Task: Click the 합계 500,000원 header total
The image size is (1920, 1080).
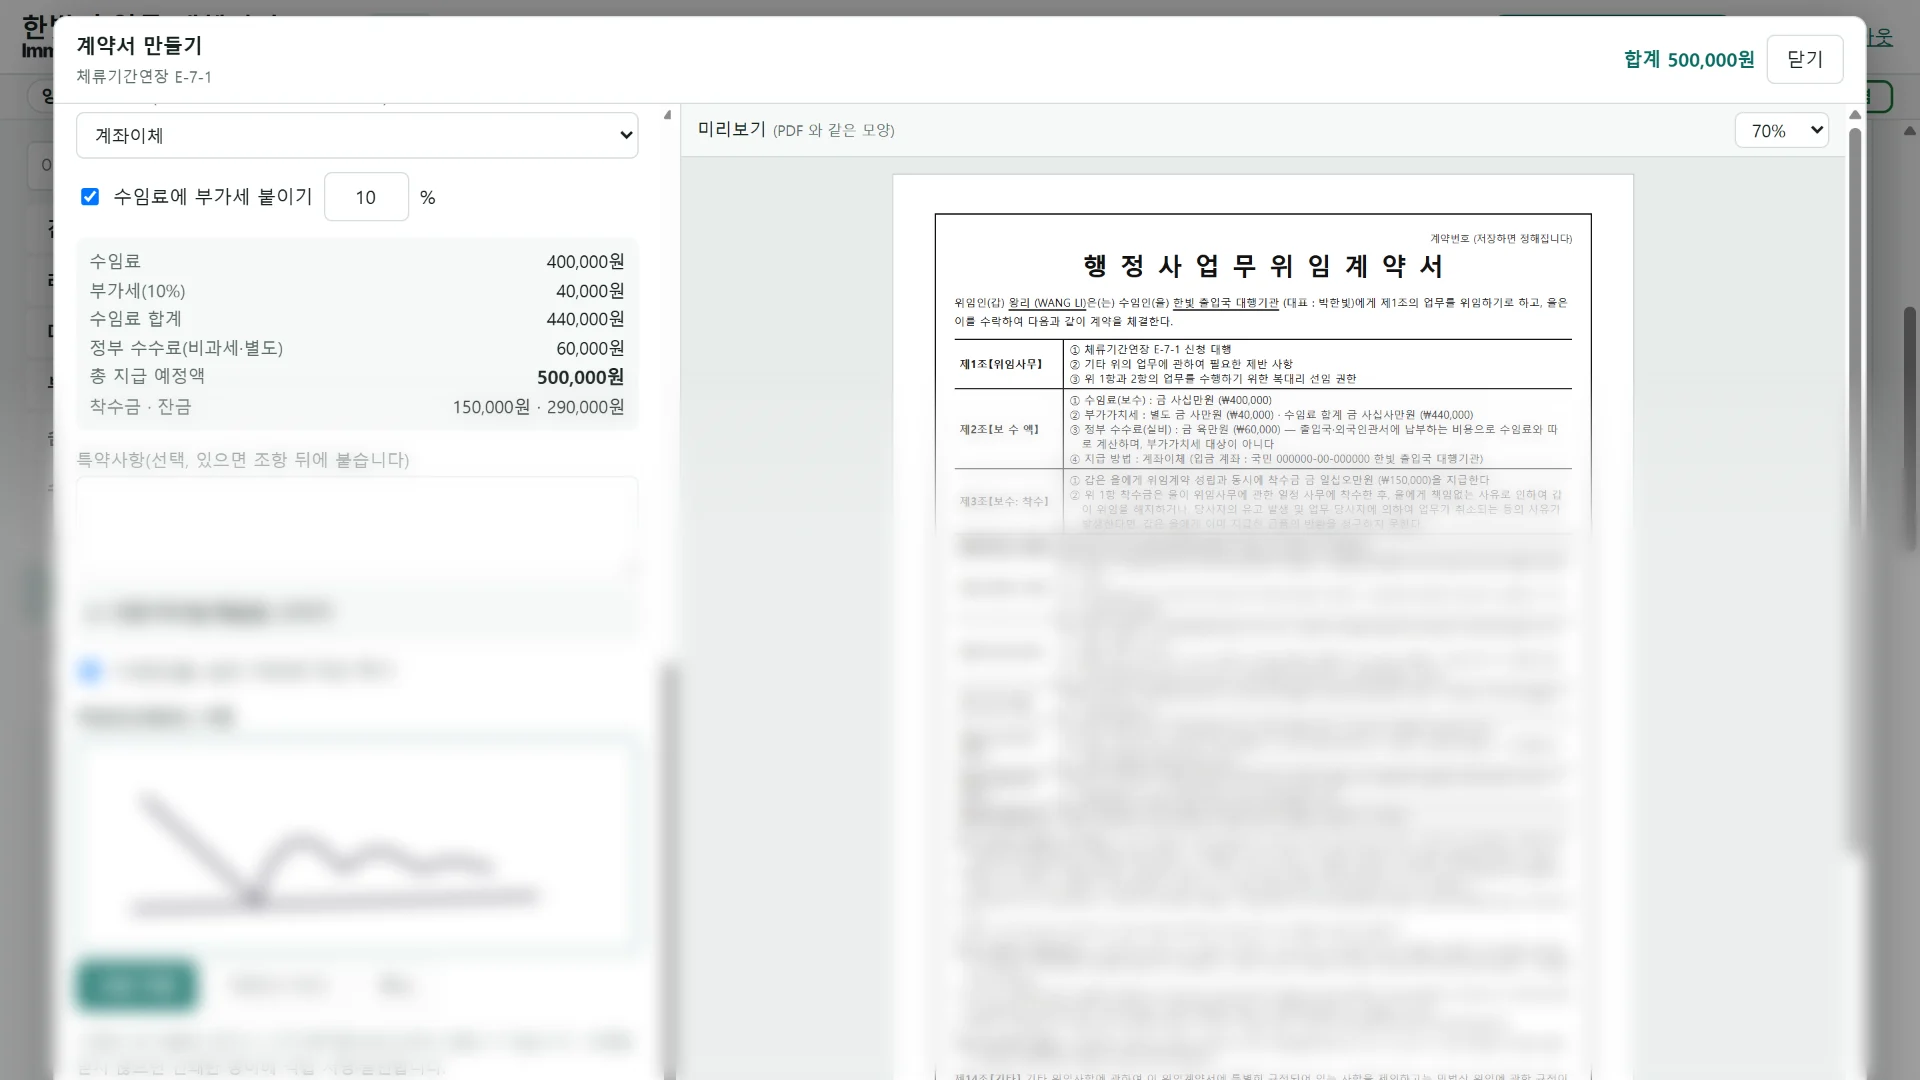Action: point(1689,59)
